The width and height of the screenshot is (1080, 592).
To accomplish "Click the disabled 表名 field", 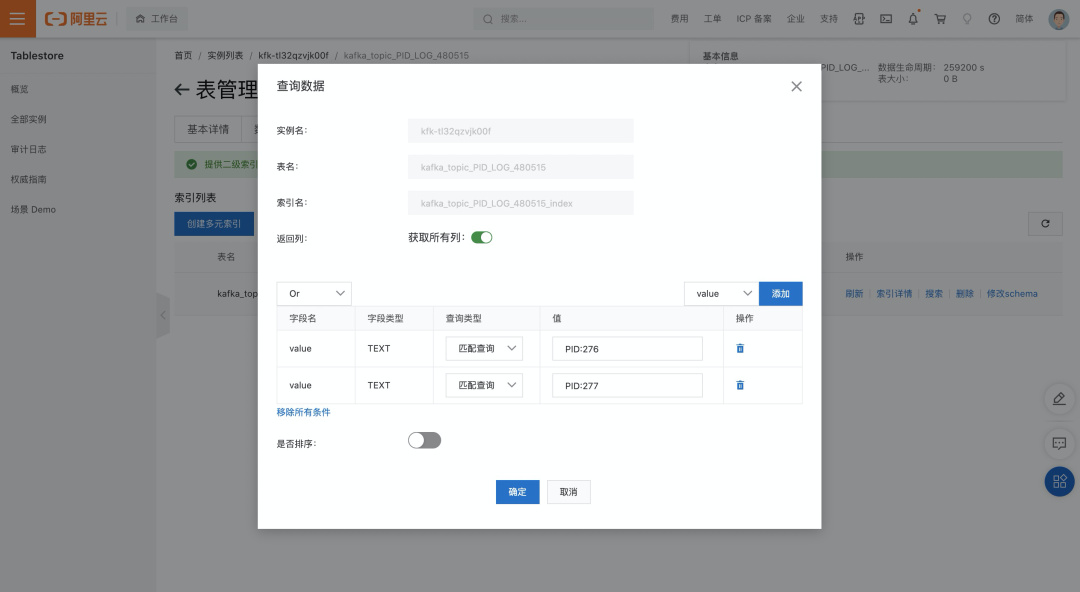I will 521,167.
